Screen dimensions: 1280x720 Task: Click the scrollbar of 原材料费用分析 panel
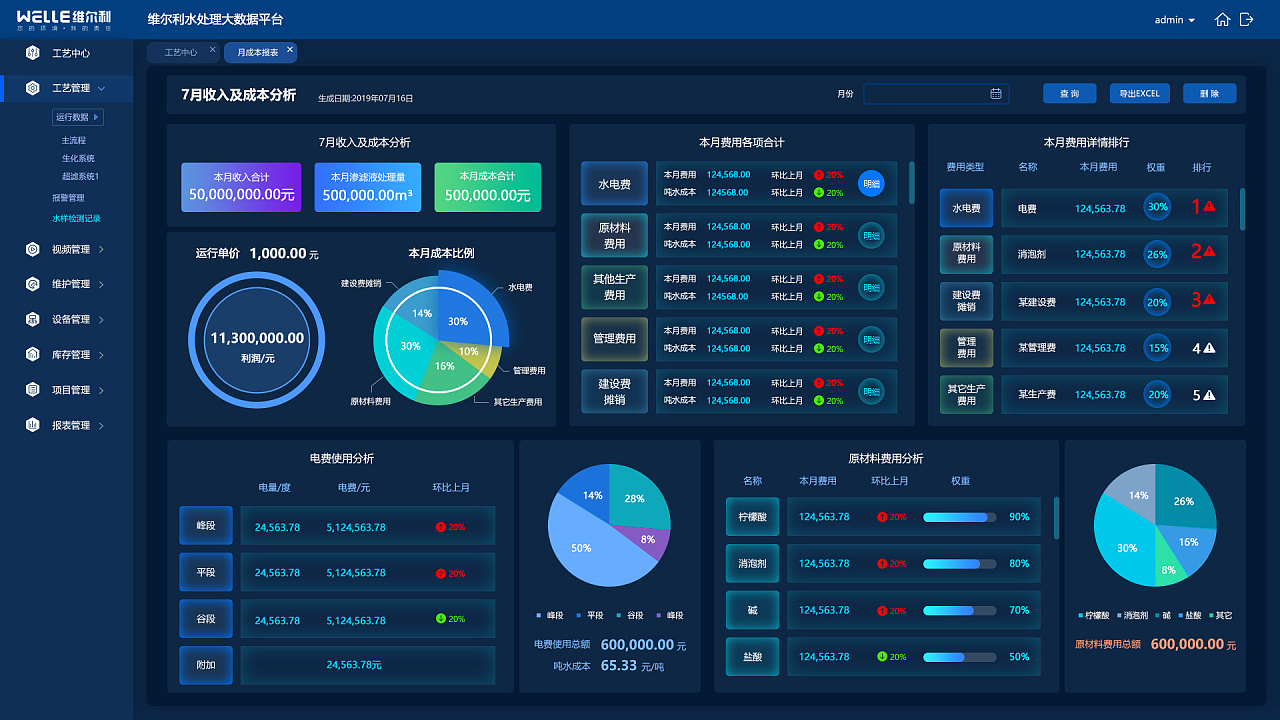point(1056,517)
